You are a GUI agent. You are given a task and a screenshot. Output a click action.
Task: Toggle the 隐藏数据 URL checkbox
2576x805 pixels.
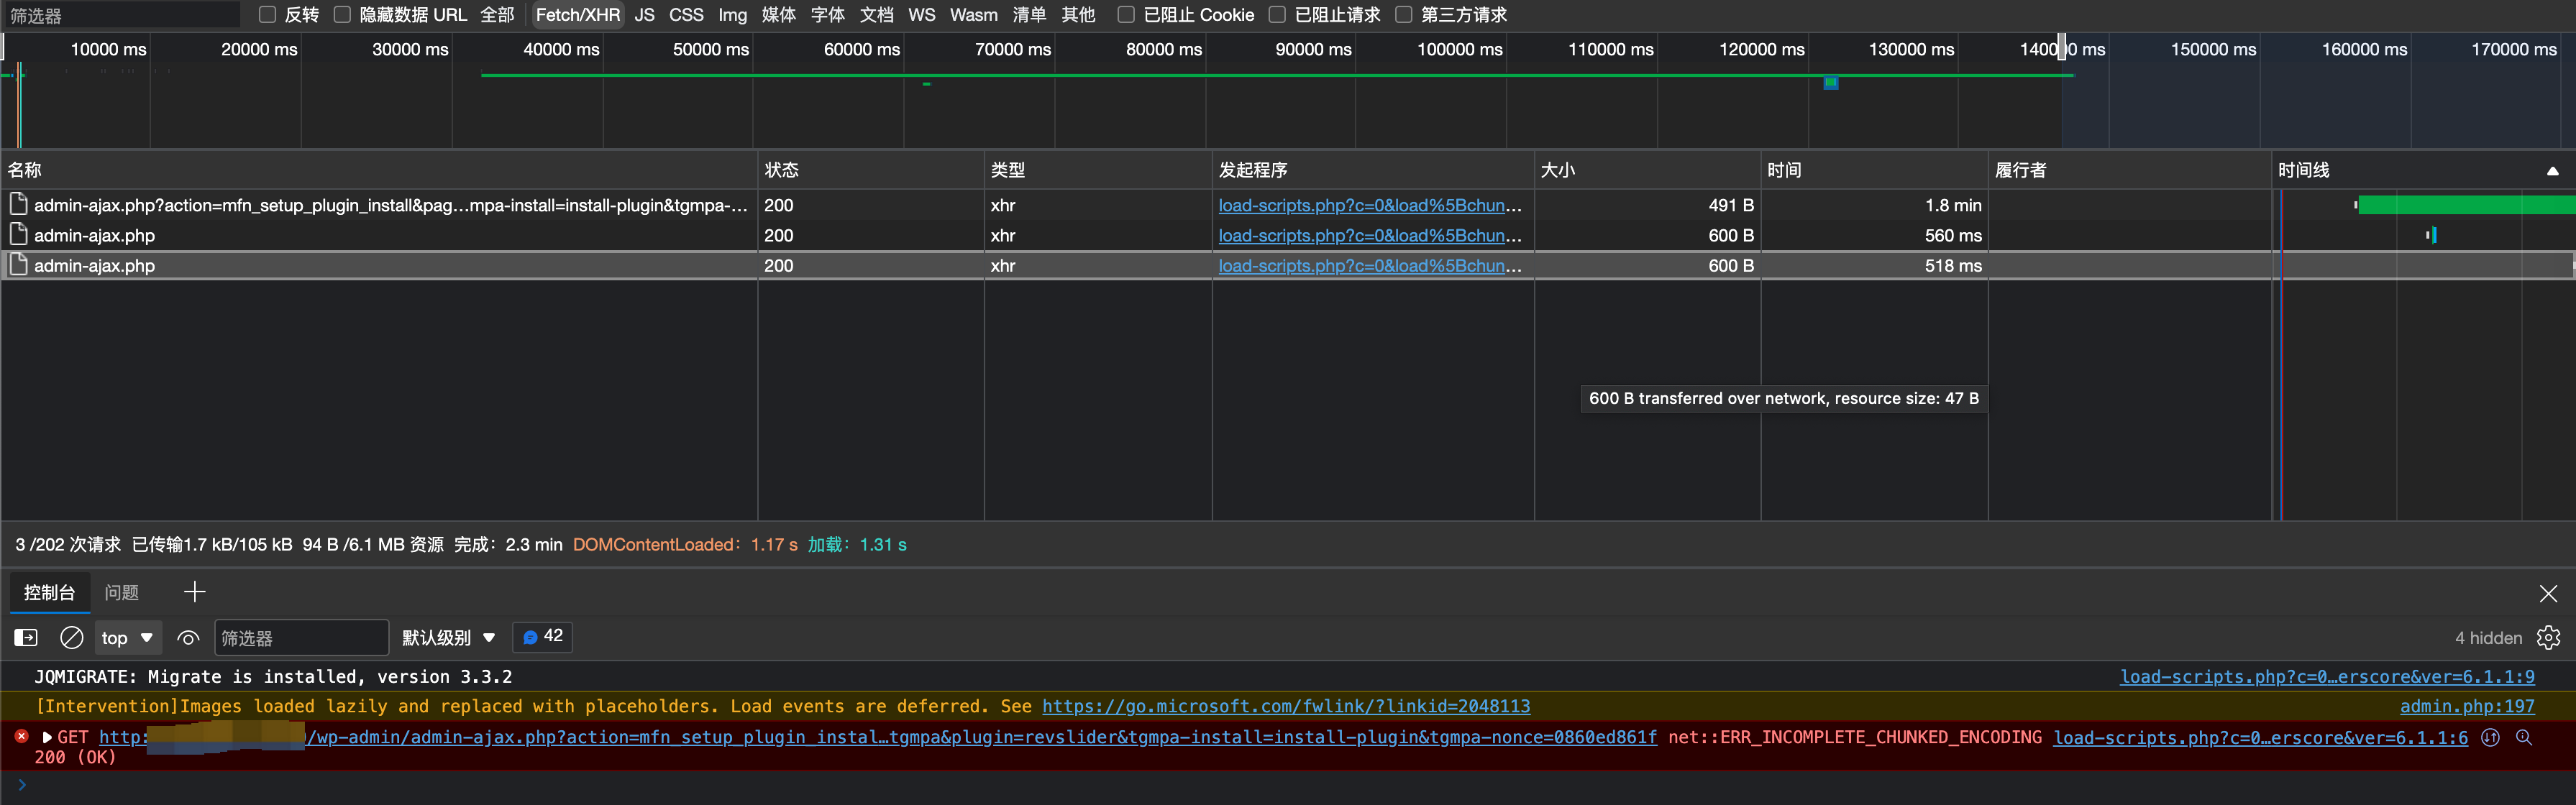tap(342, 14)
